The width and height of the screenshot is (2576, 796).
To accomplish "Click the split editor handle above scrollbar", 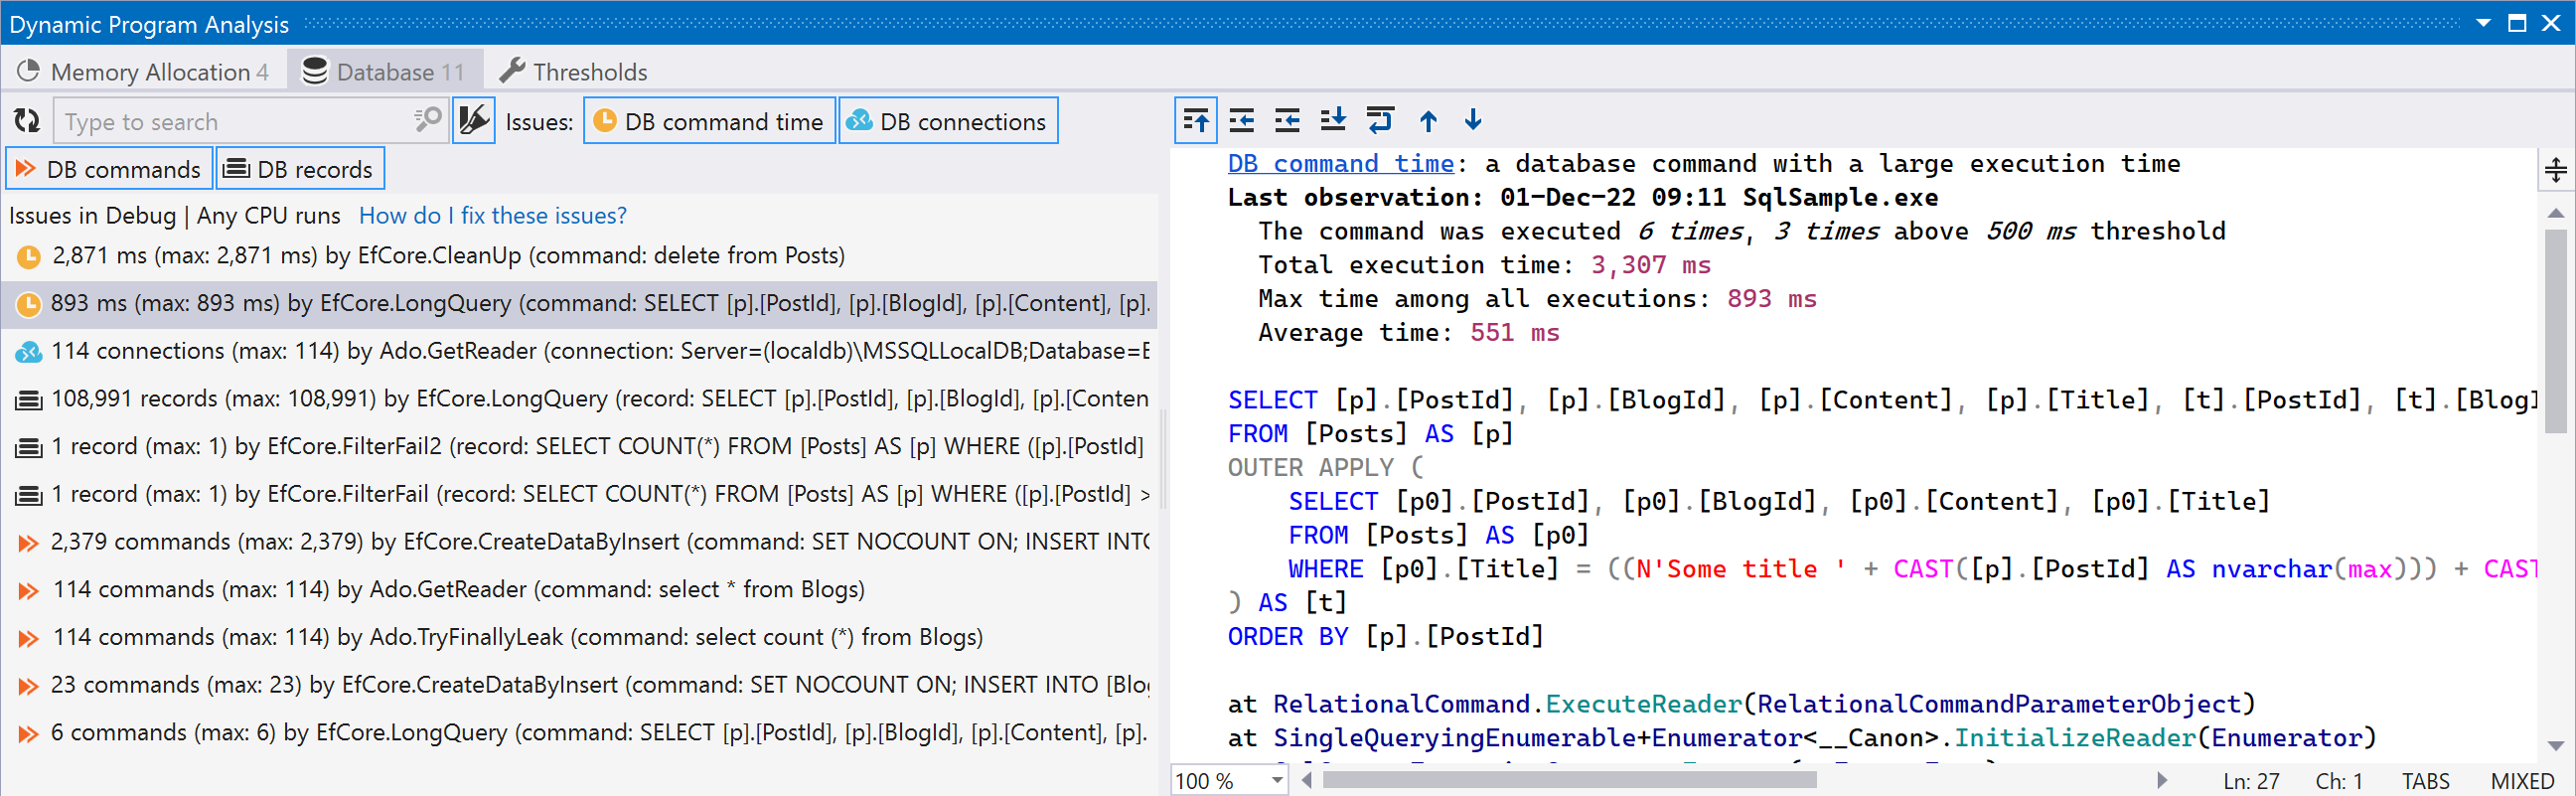I will [x=2555, y=170].
